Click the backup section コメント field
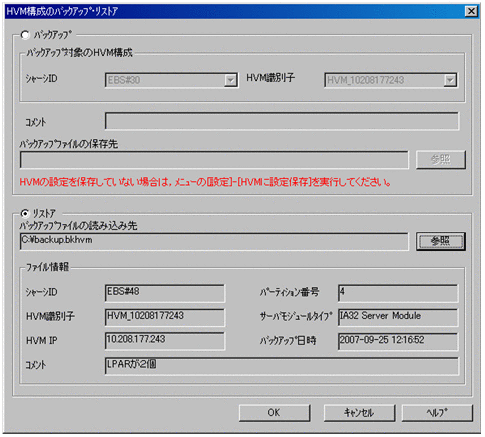 282,121
